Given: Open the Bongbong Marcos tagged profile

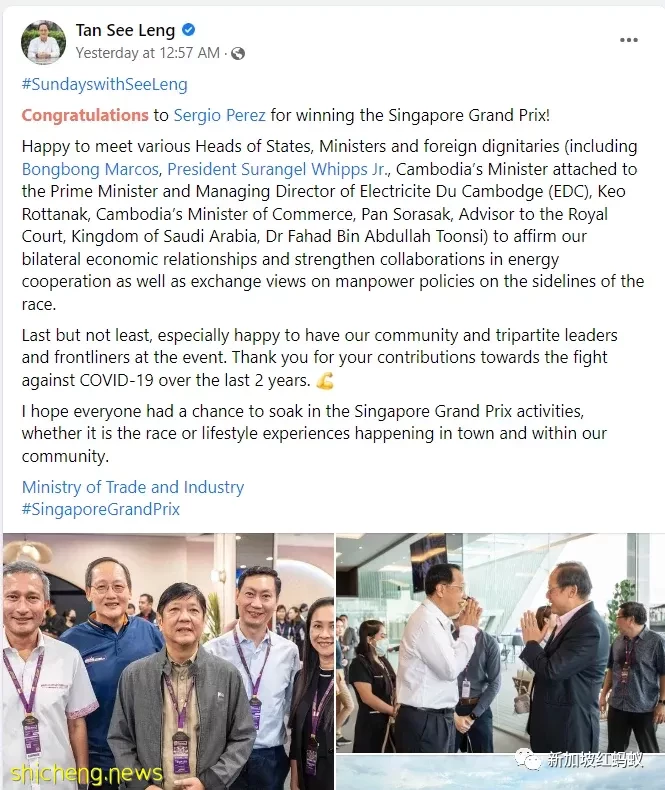Looking at the screenshot, I should coord(90,169).
